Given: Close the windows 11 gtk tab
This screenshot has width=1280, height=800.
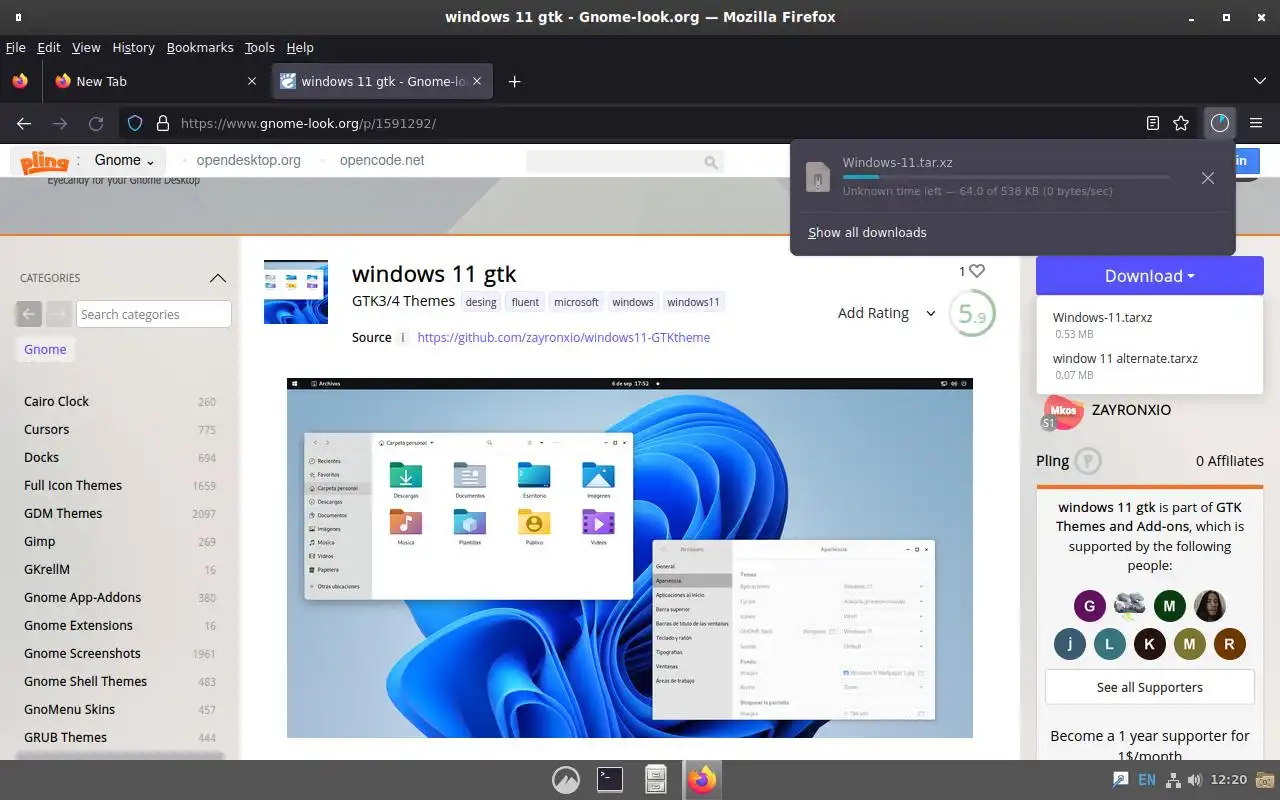Looking at the screenshot, I should click(477, 81).
